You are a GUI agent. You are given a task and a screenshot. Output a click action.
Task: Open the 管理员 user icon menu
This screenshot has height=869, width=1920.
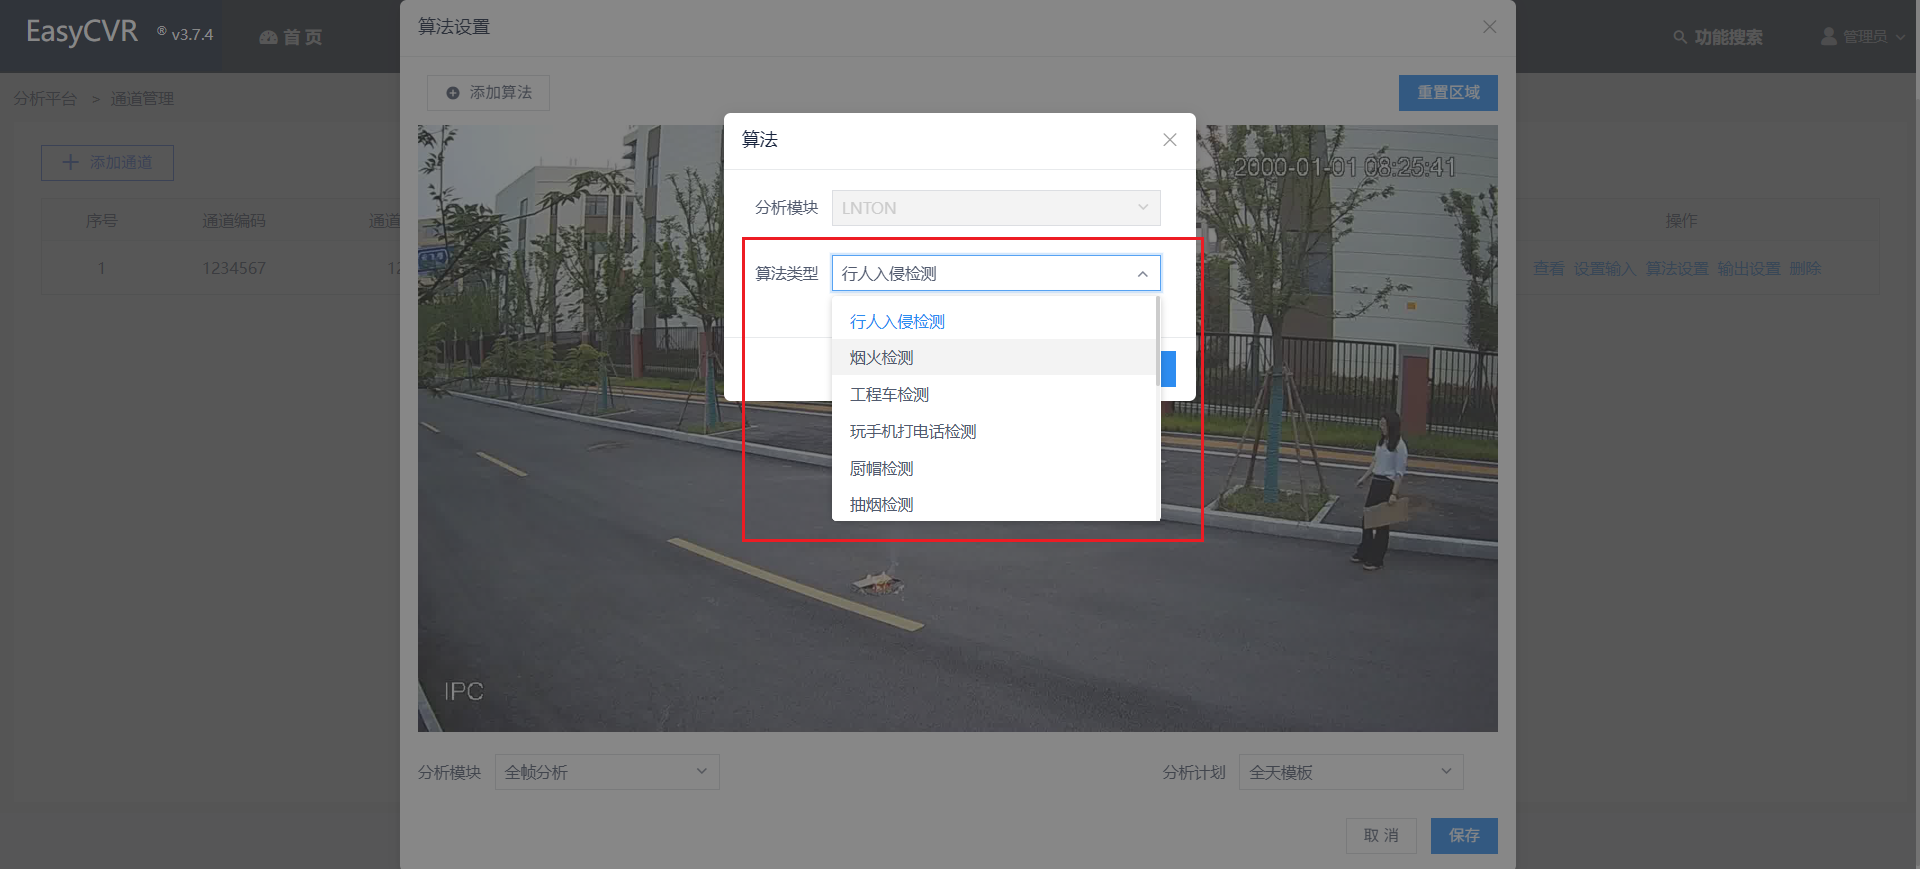point(1828,37)
